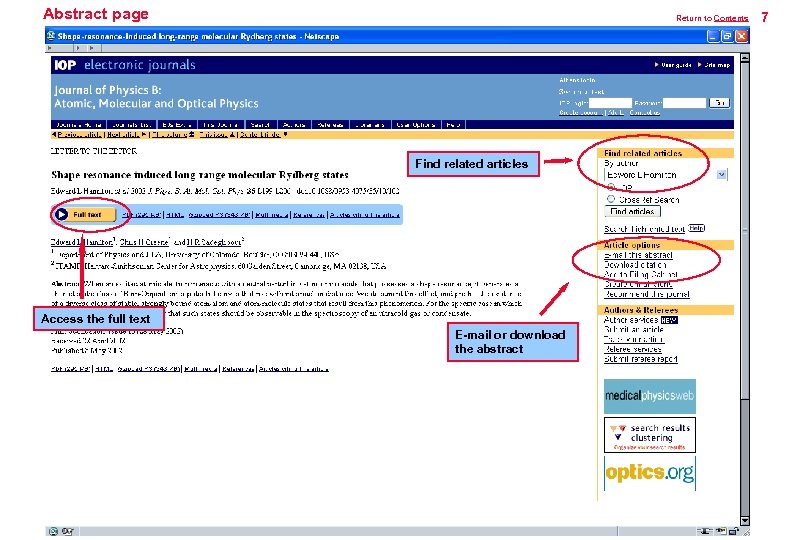
Task: Click the vertical scrollbar thumb
Action: point(744,230)
